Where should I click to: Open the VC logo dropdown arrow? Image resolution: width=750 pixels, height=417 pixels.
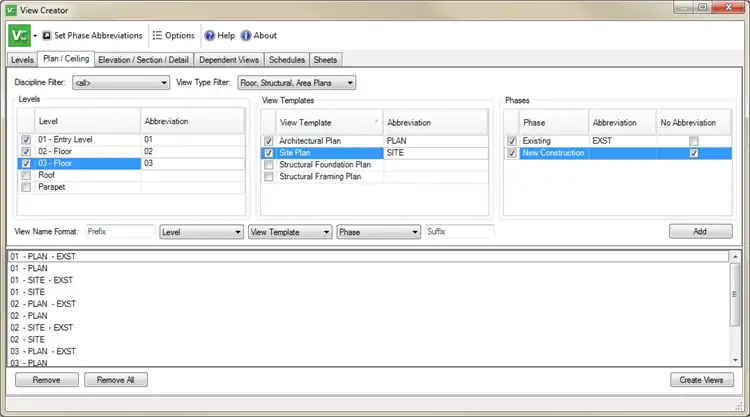(x=35, y=36)
